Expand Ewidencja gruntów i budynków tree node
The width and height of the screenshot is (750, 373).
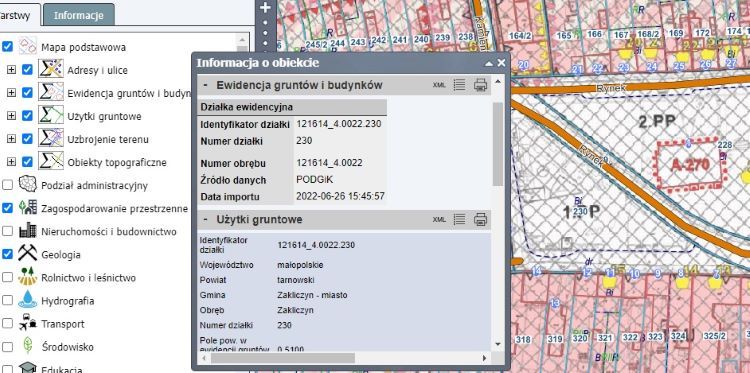tap(11, 93)
